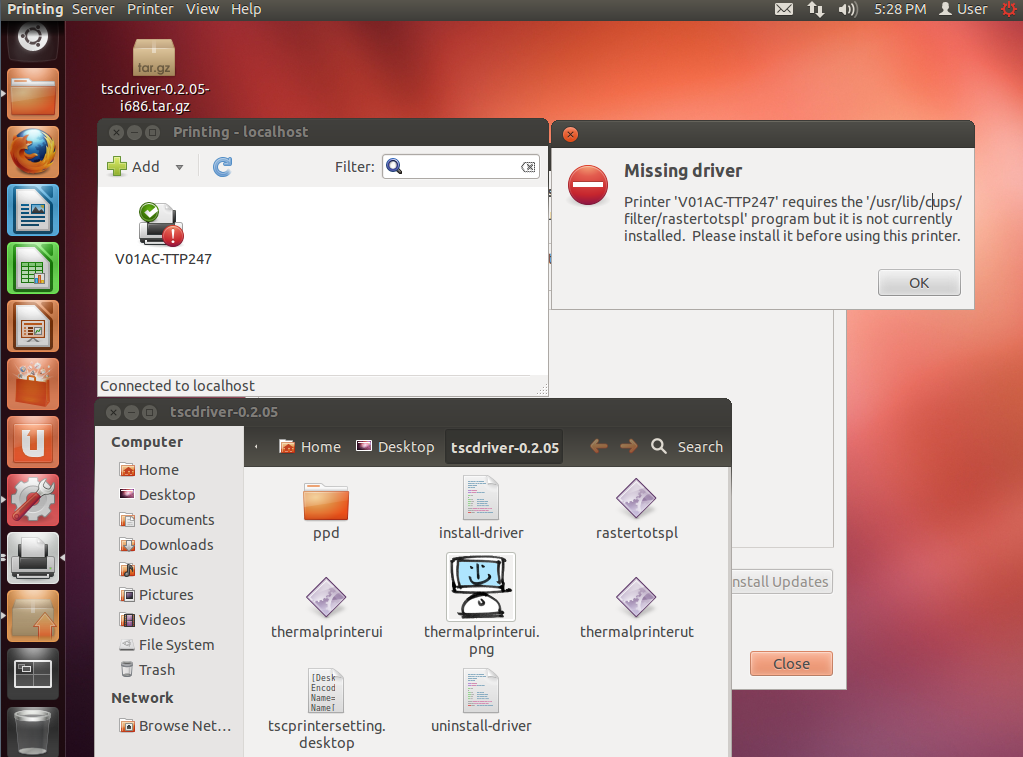The height and width of the screenshot is (757, 1023).
Task: Launch Firefox from the dock
Action: [x=33, y=152]
